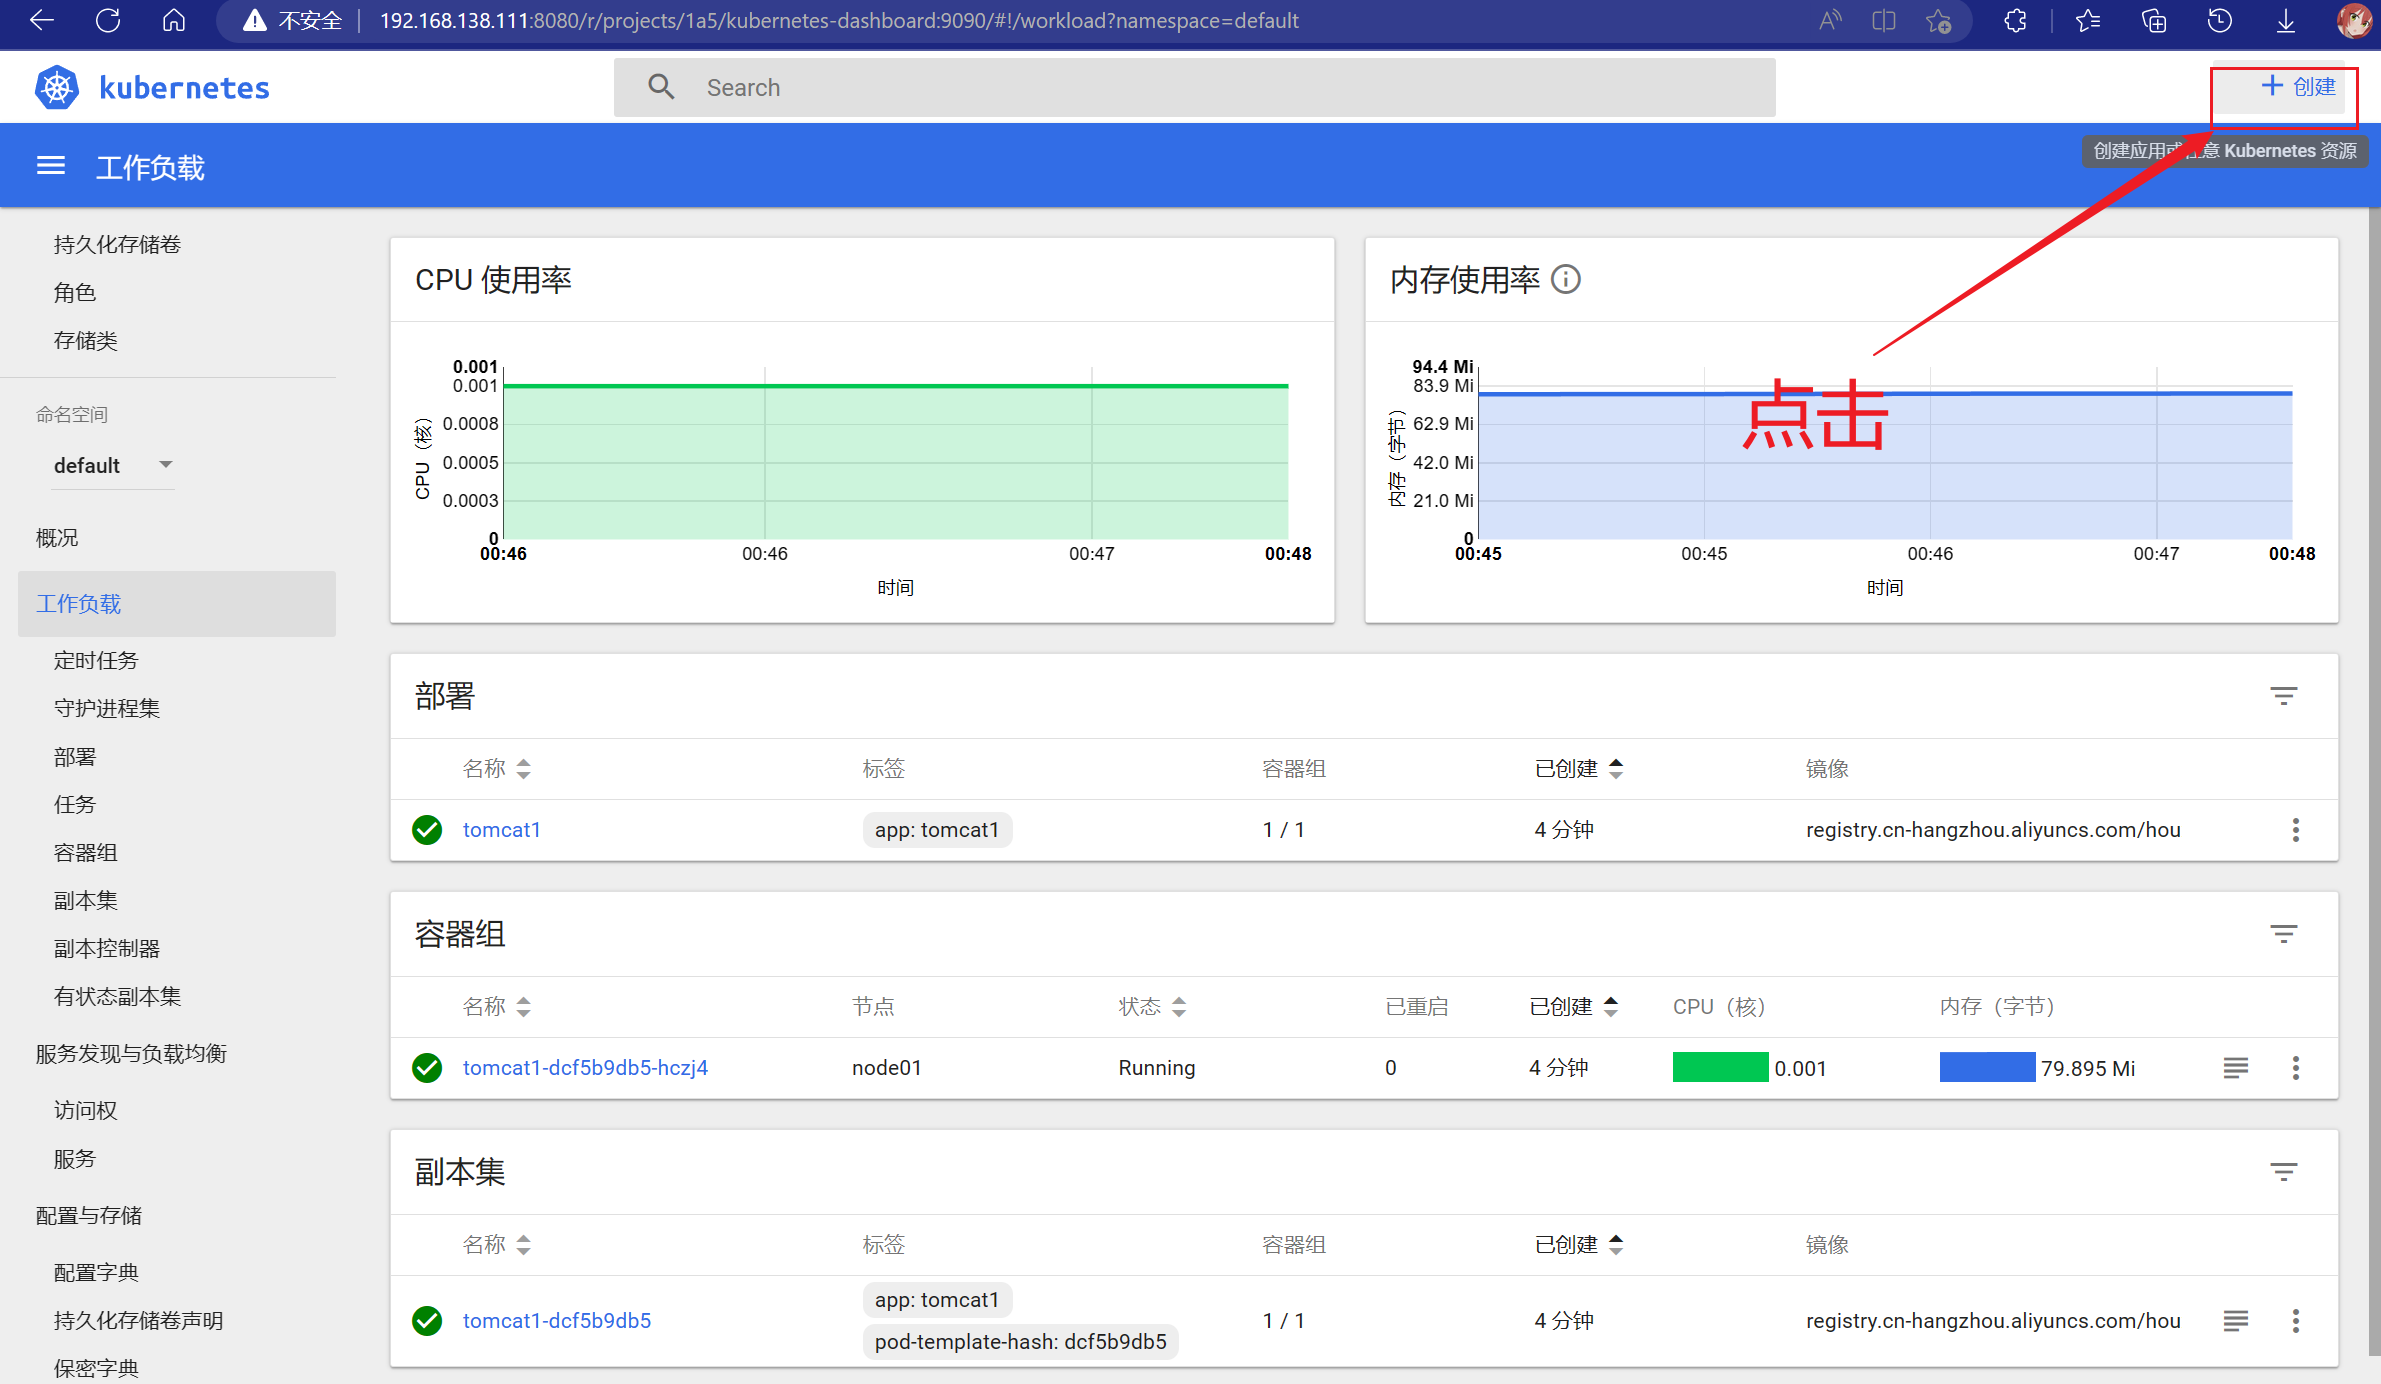Click the memory usage info icon
Viewport: 2381px width, 1384px height.
[x=1566, y=280]
